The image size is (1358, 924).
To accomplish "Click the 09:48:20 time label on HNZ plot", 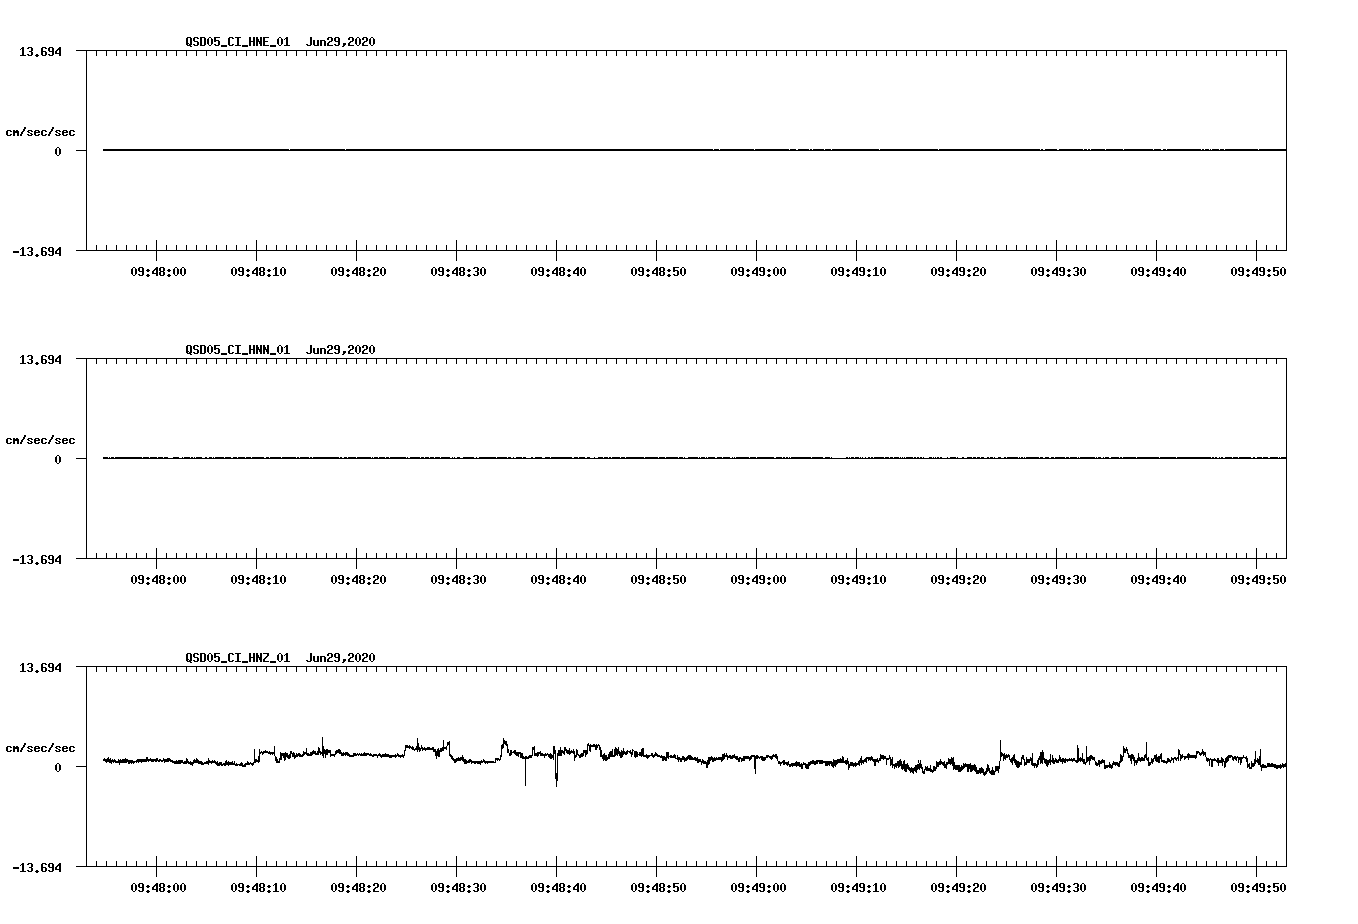I will pos(358,888).
